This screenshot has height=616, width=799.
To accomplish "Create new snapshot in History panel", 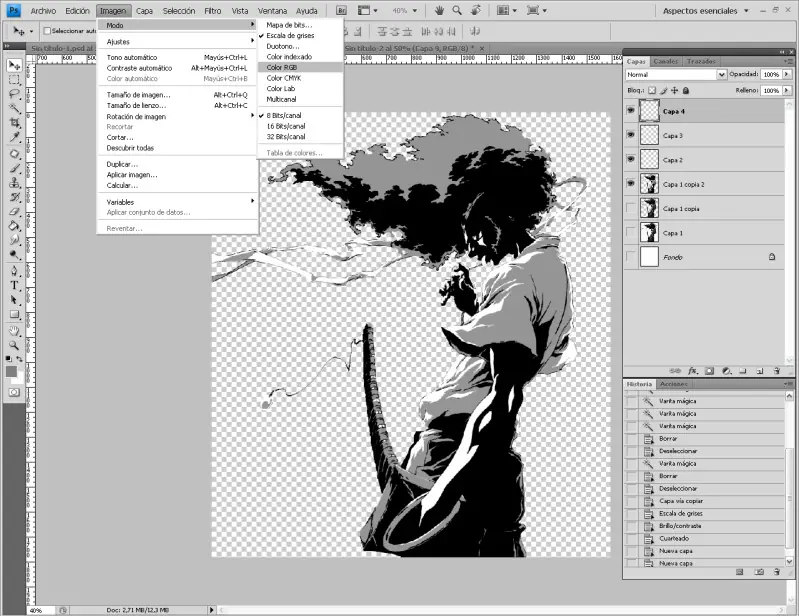I will point(759,572).
